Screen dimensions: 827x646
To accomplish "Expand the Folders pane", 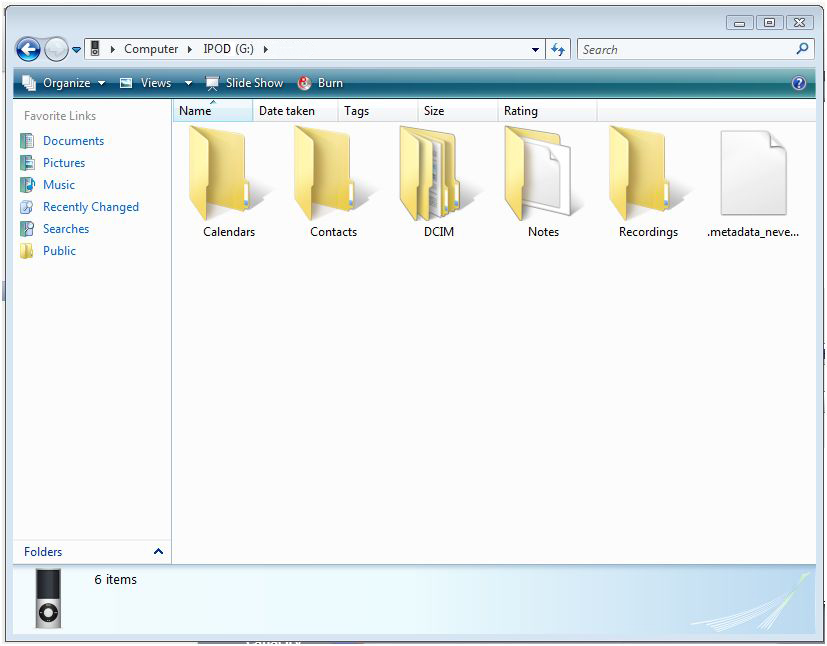I will point(158,552).
